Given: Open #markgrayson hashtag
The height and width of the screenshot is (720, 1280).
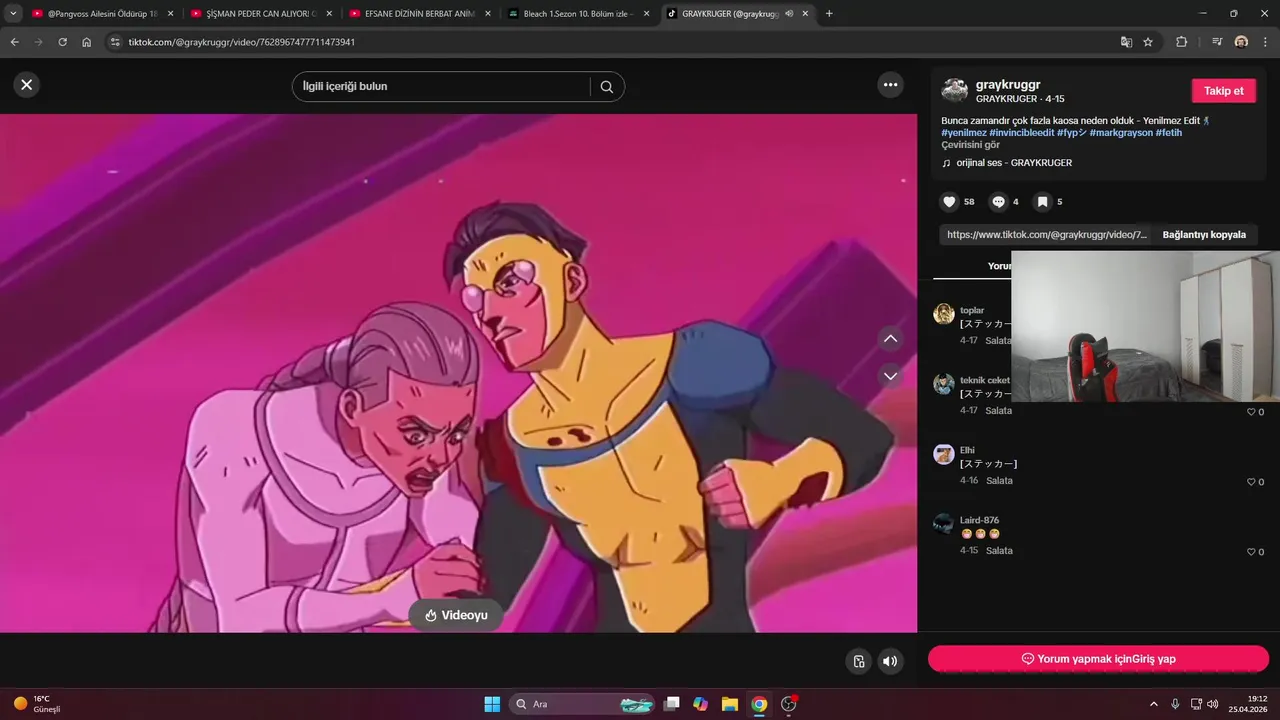Looking at the screenshot, I should 1121,132.
